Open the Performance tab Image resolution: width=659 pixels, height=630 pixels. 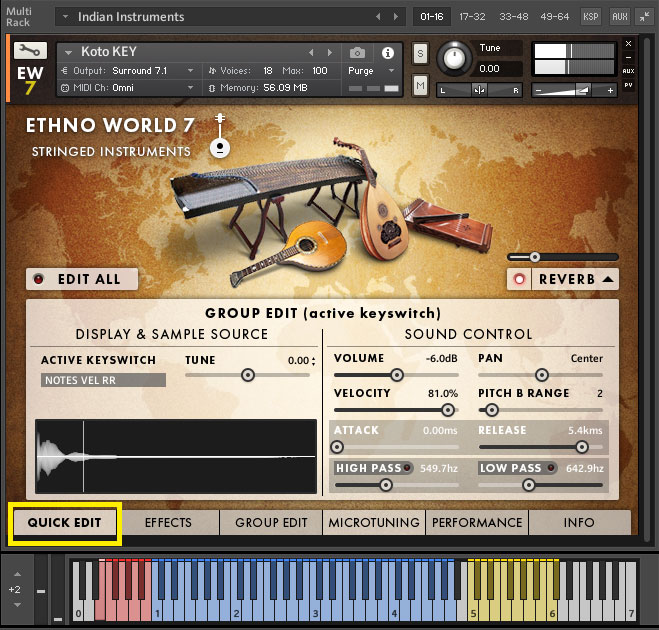coord(477,522)
